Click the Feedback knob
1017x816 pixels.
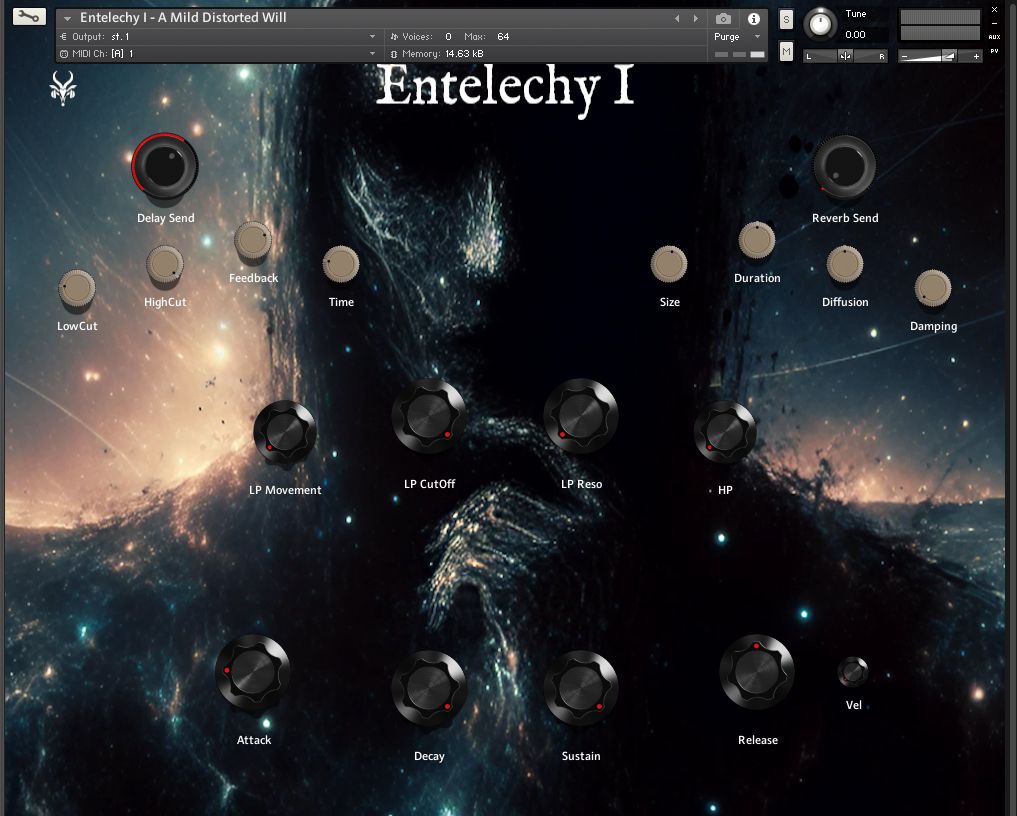pyautogui.click(x=253, y=241)
